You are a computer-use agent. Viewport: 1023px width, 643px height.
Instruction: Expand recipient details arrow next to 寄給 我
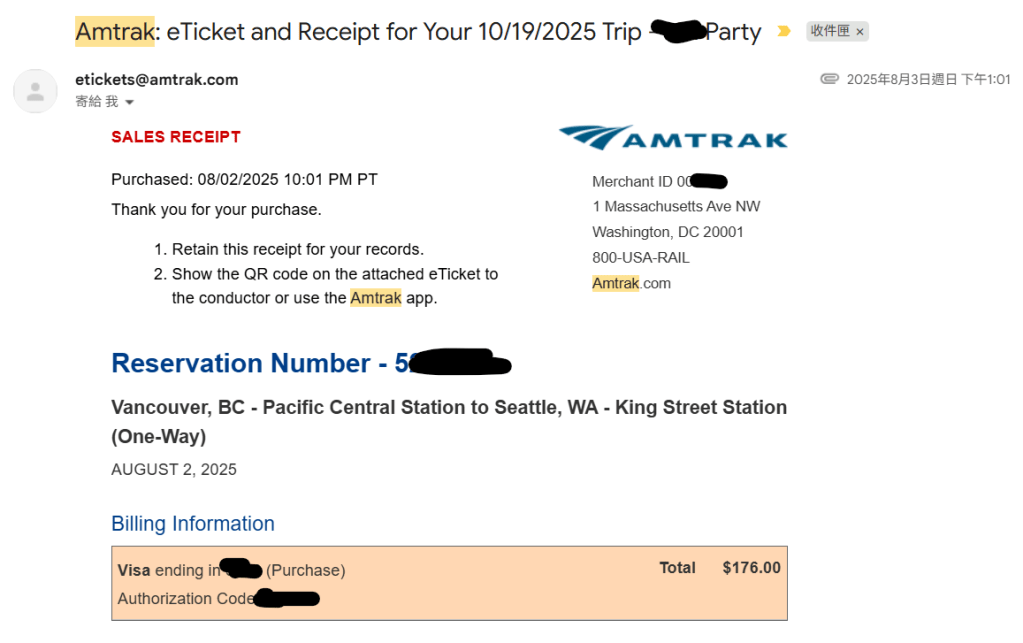coord(129,102)
